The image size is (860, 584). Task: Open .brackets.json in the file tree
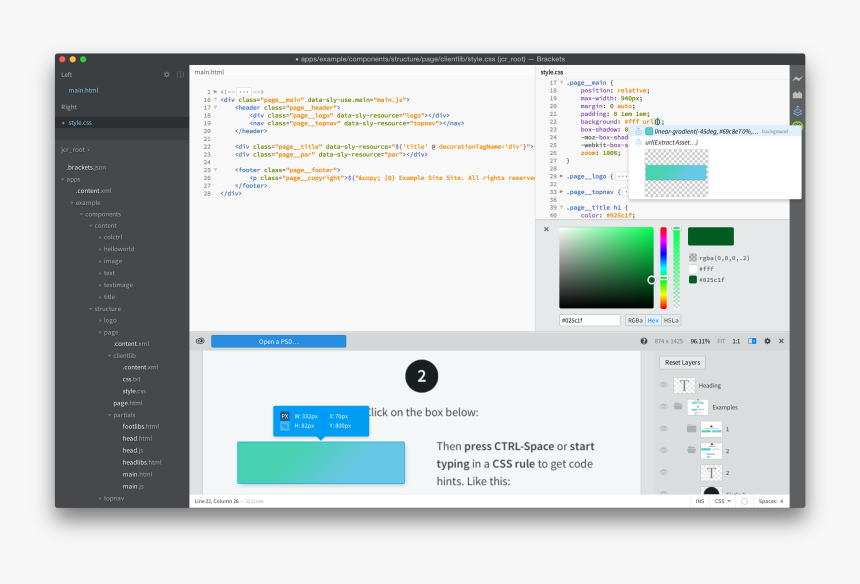[x=86, y=167]
